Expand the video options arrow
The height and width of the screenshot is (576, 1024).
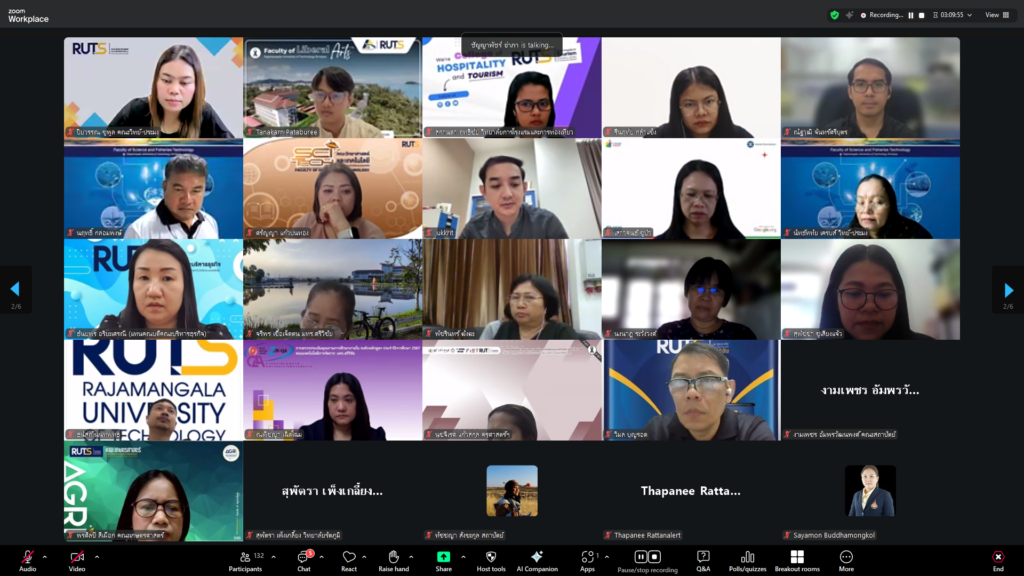94,555
